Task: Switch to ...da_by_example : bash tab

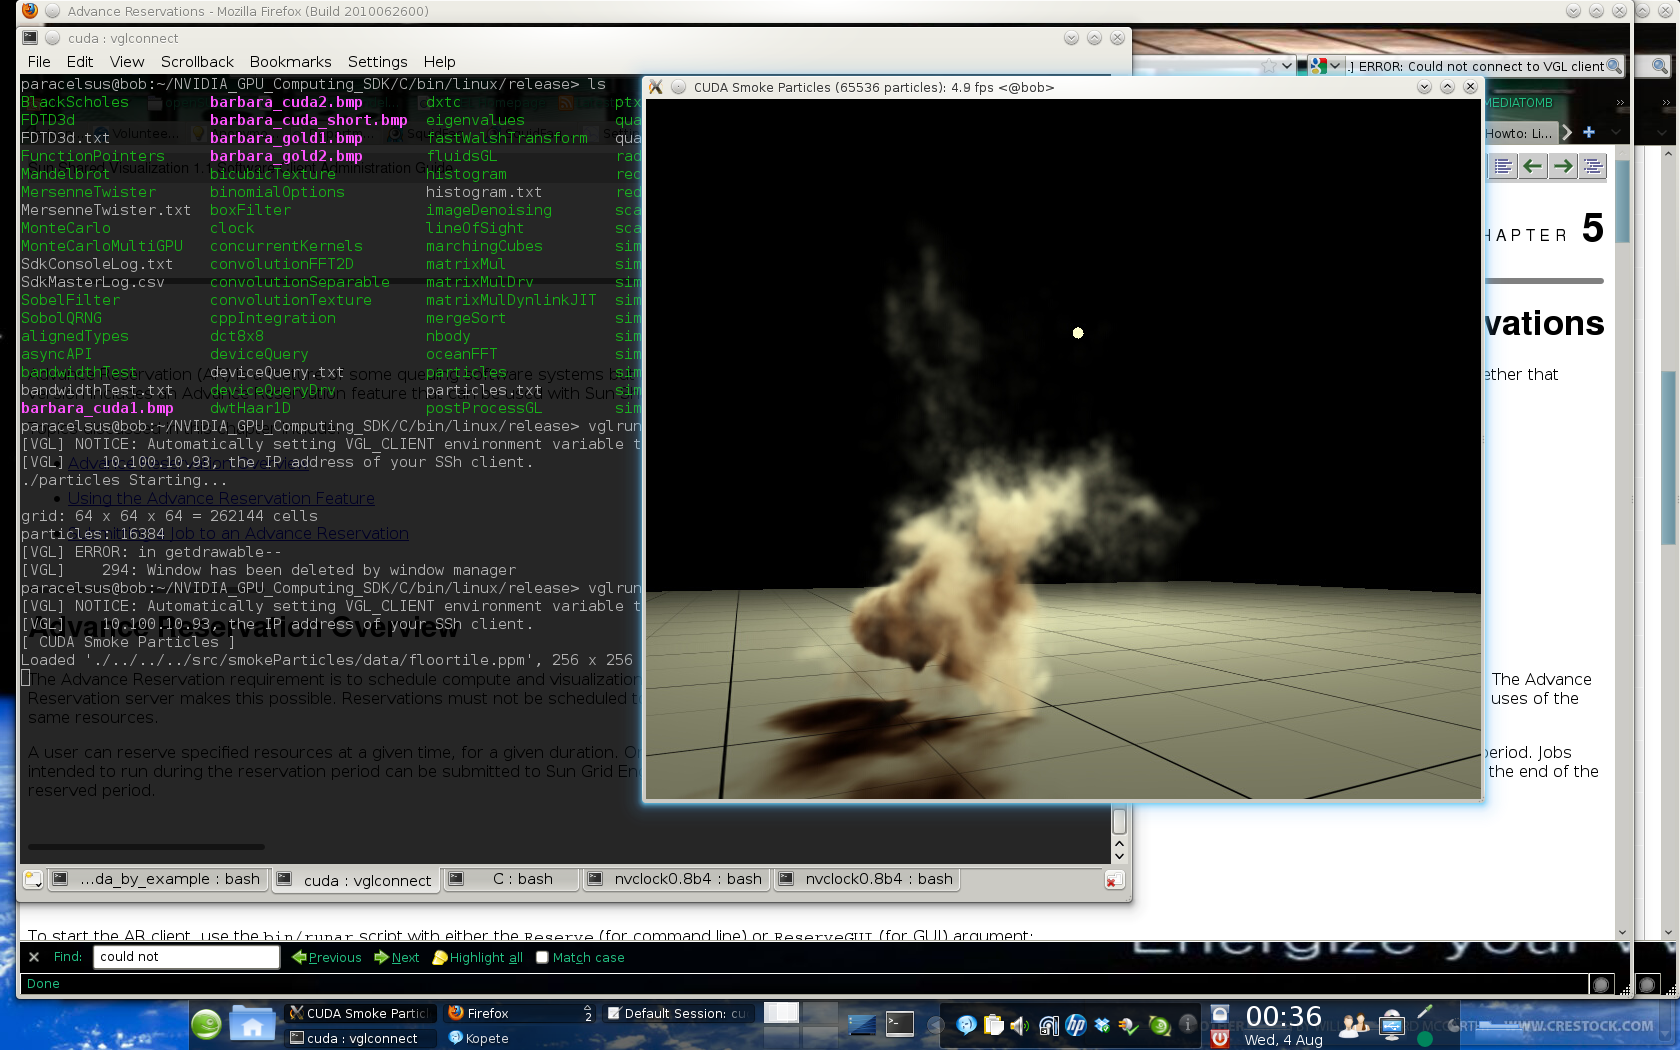Action: pyautogui.click(x=158, y=879)
